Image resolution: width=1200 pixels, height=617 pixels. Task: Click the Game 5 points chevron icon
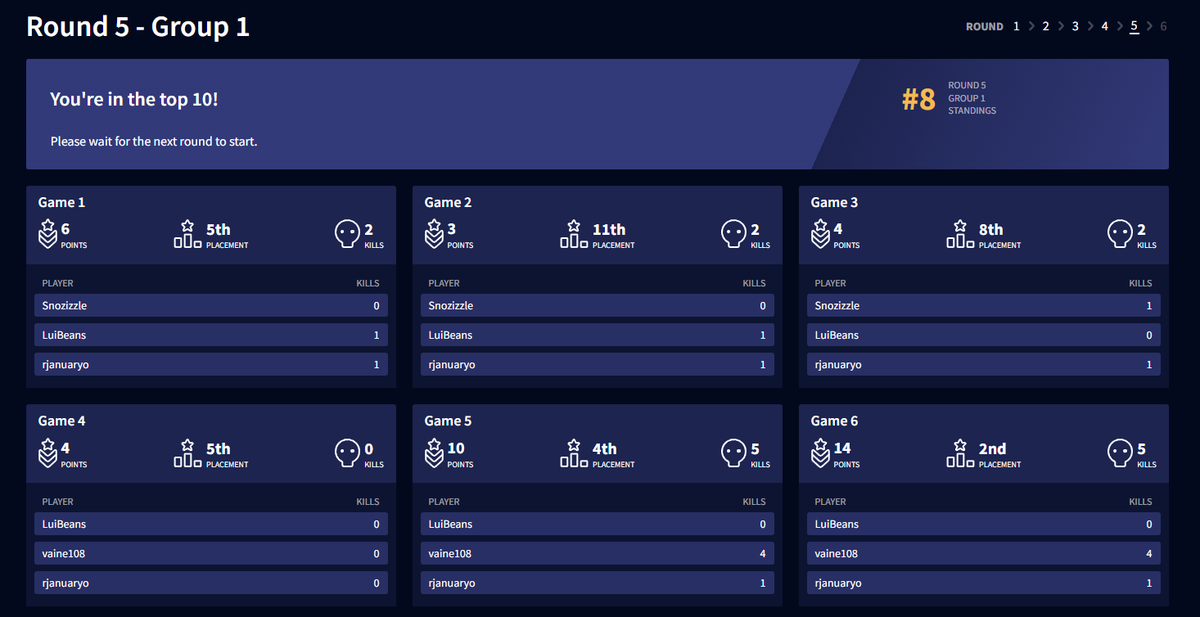[433, 454]
